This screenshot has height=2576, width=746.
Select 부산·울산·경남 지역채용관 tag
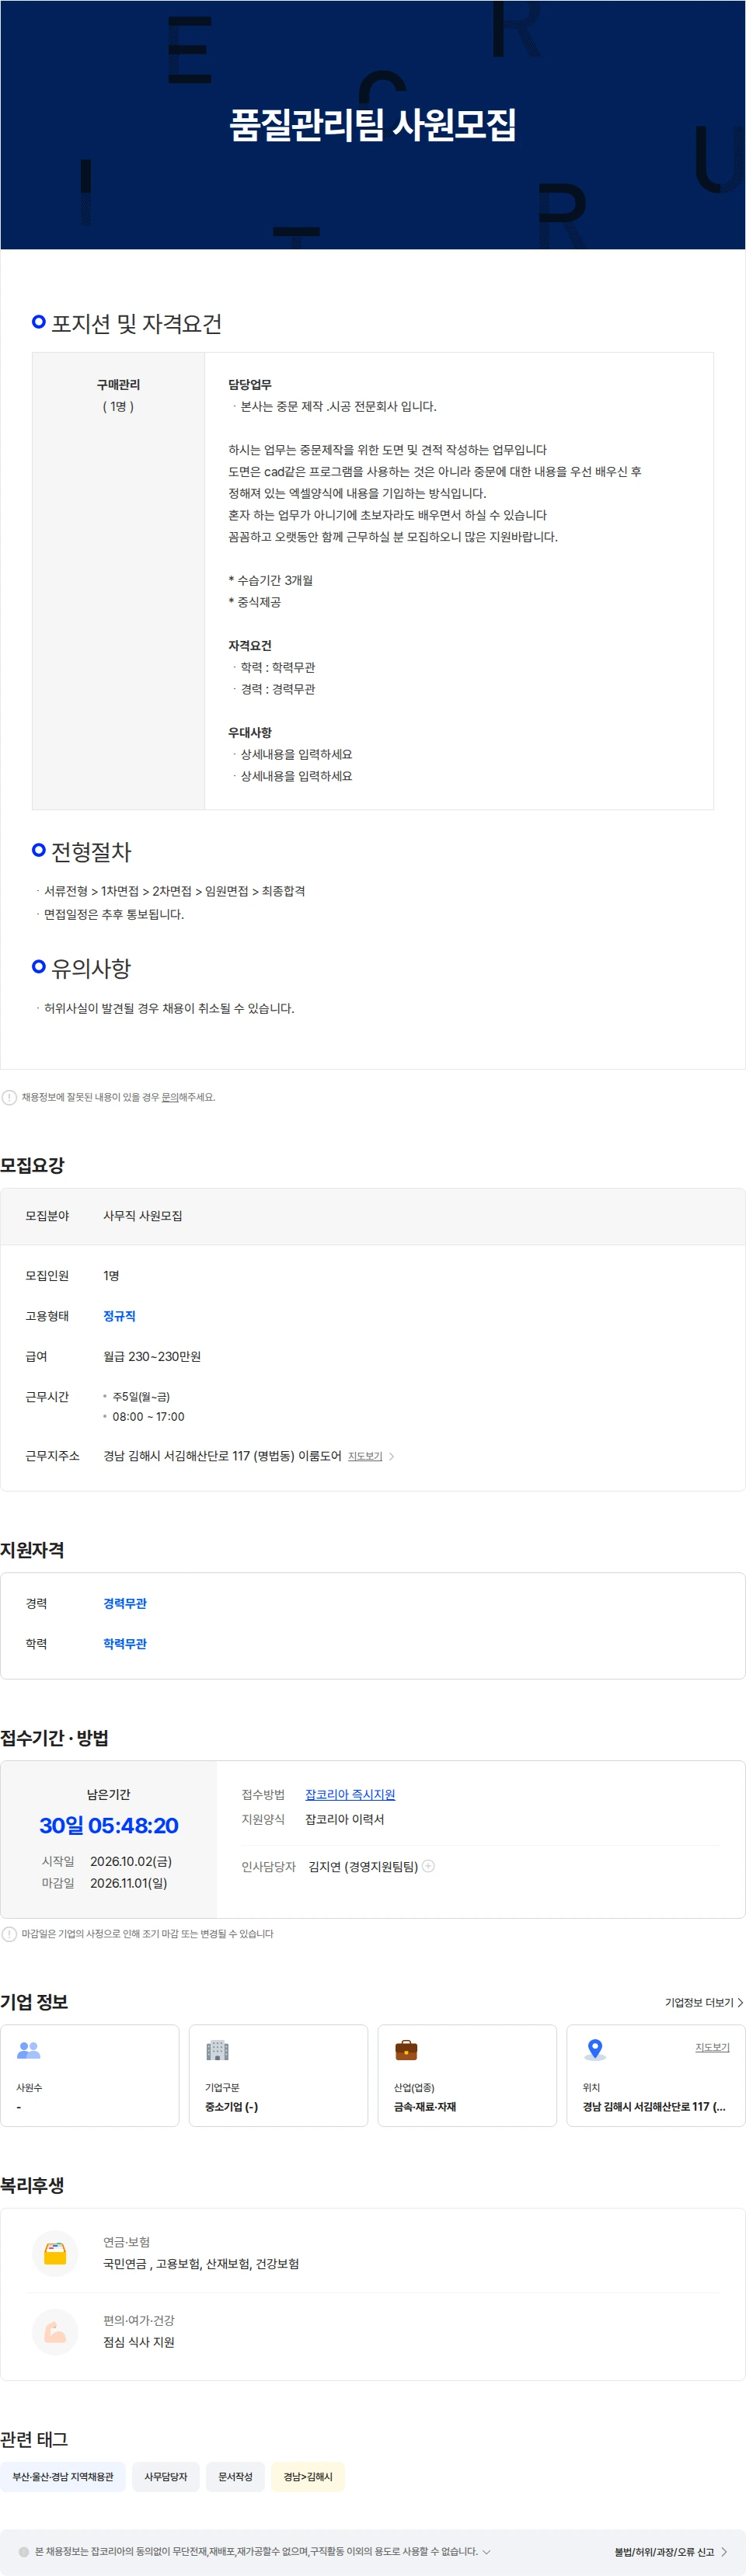63,2476
